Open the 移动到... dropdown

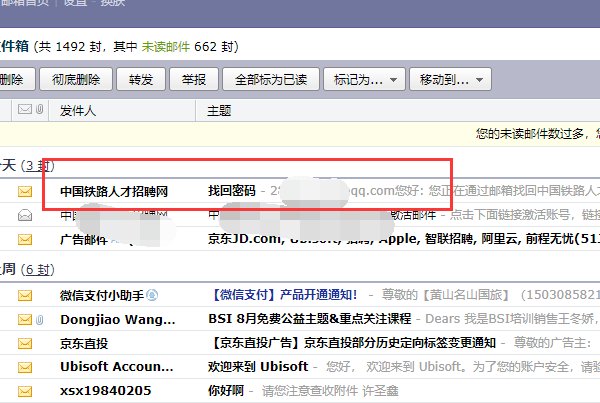(450, 79)
